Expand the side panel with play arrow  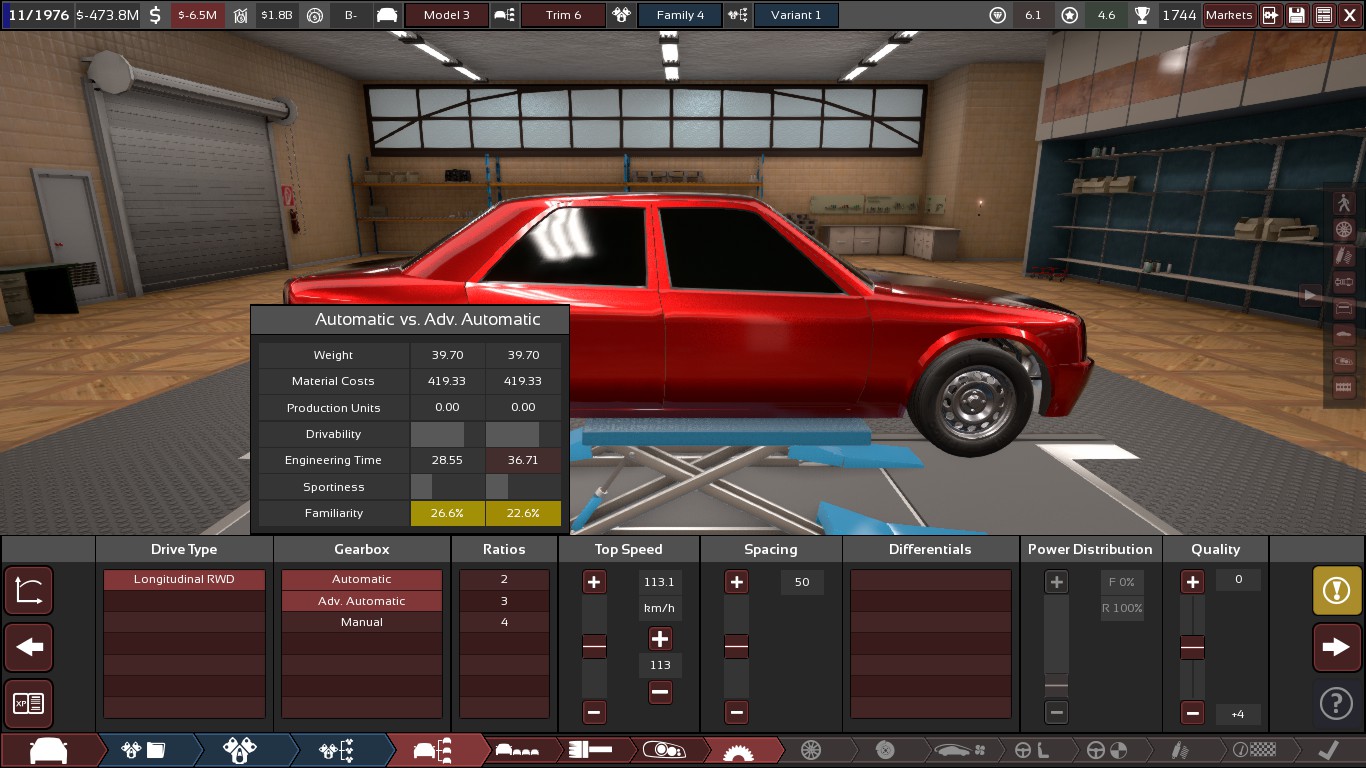[1309, 295]
